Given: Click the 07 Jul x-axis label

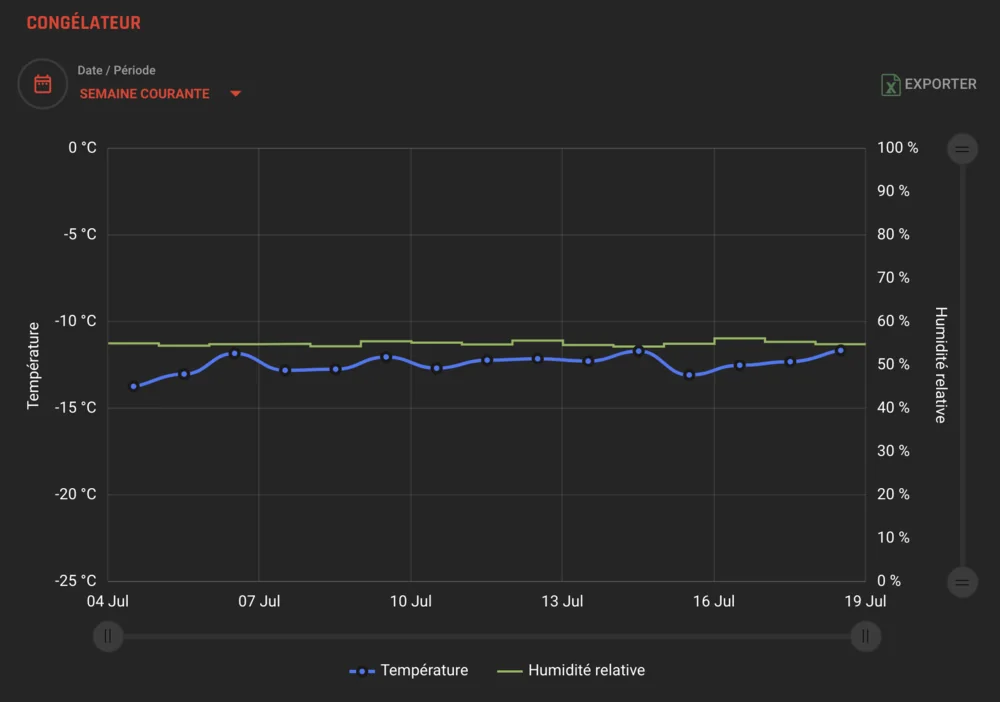Looking at the screenshot, I should tap(259, 601).
